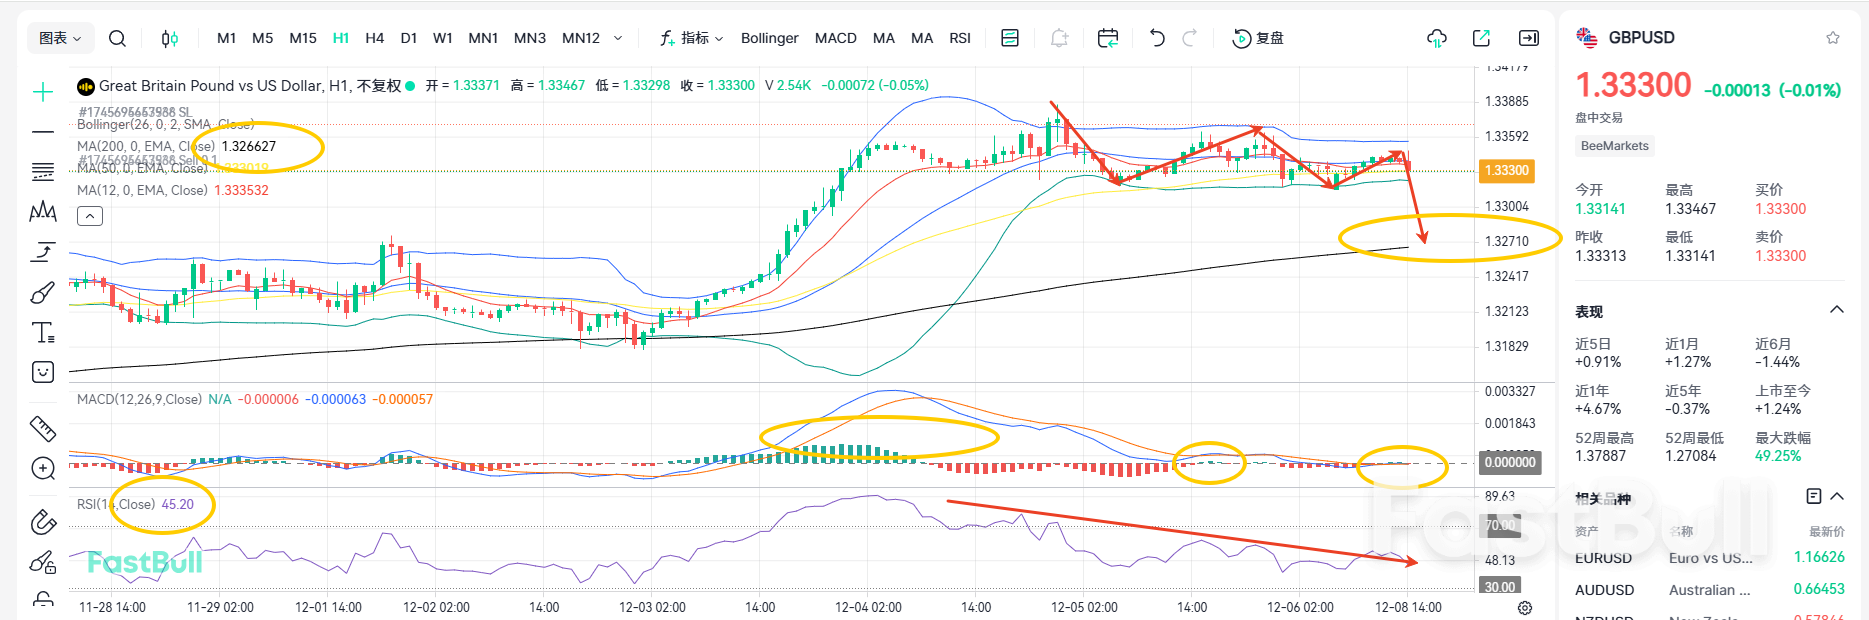This screenshot has height=620, width=1869.
Task: Collapse the 表现 performance section
Action: pyautogui.click(x=1836, y=310)
